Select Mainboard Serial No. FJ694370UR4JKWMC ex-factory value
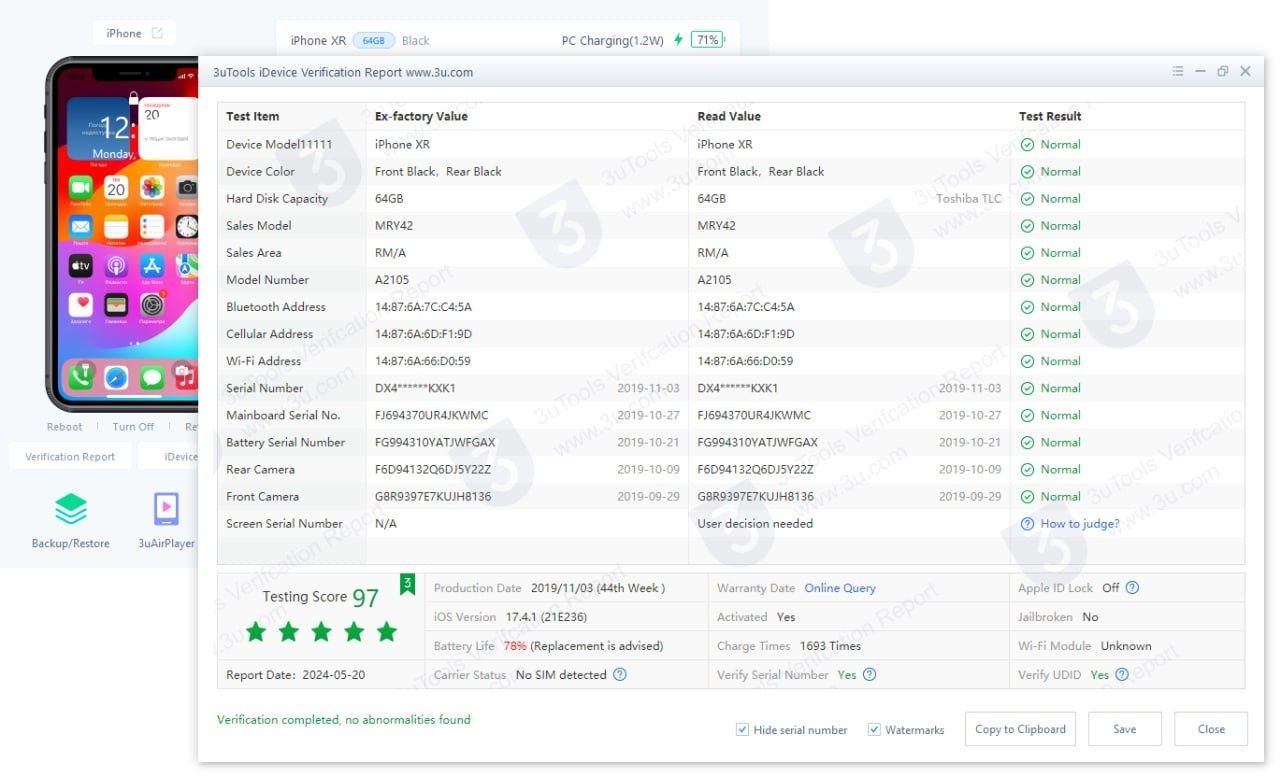Image resolution: width=1280 pixels, height=777 pixels. coord(432,416)
